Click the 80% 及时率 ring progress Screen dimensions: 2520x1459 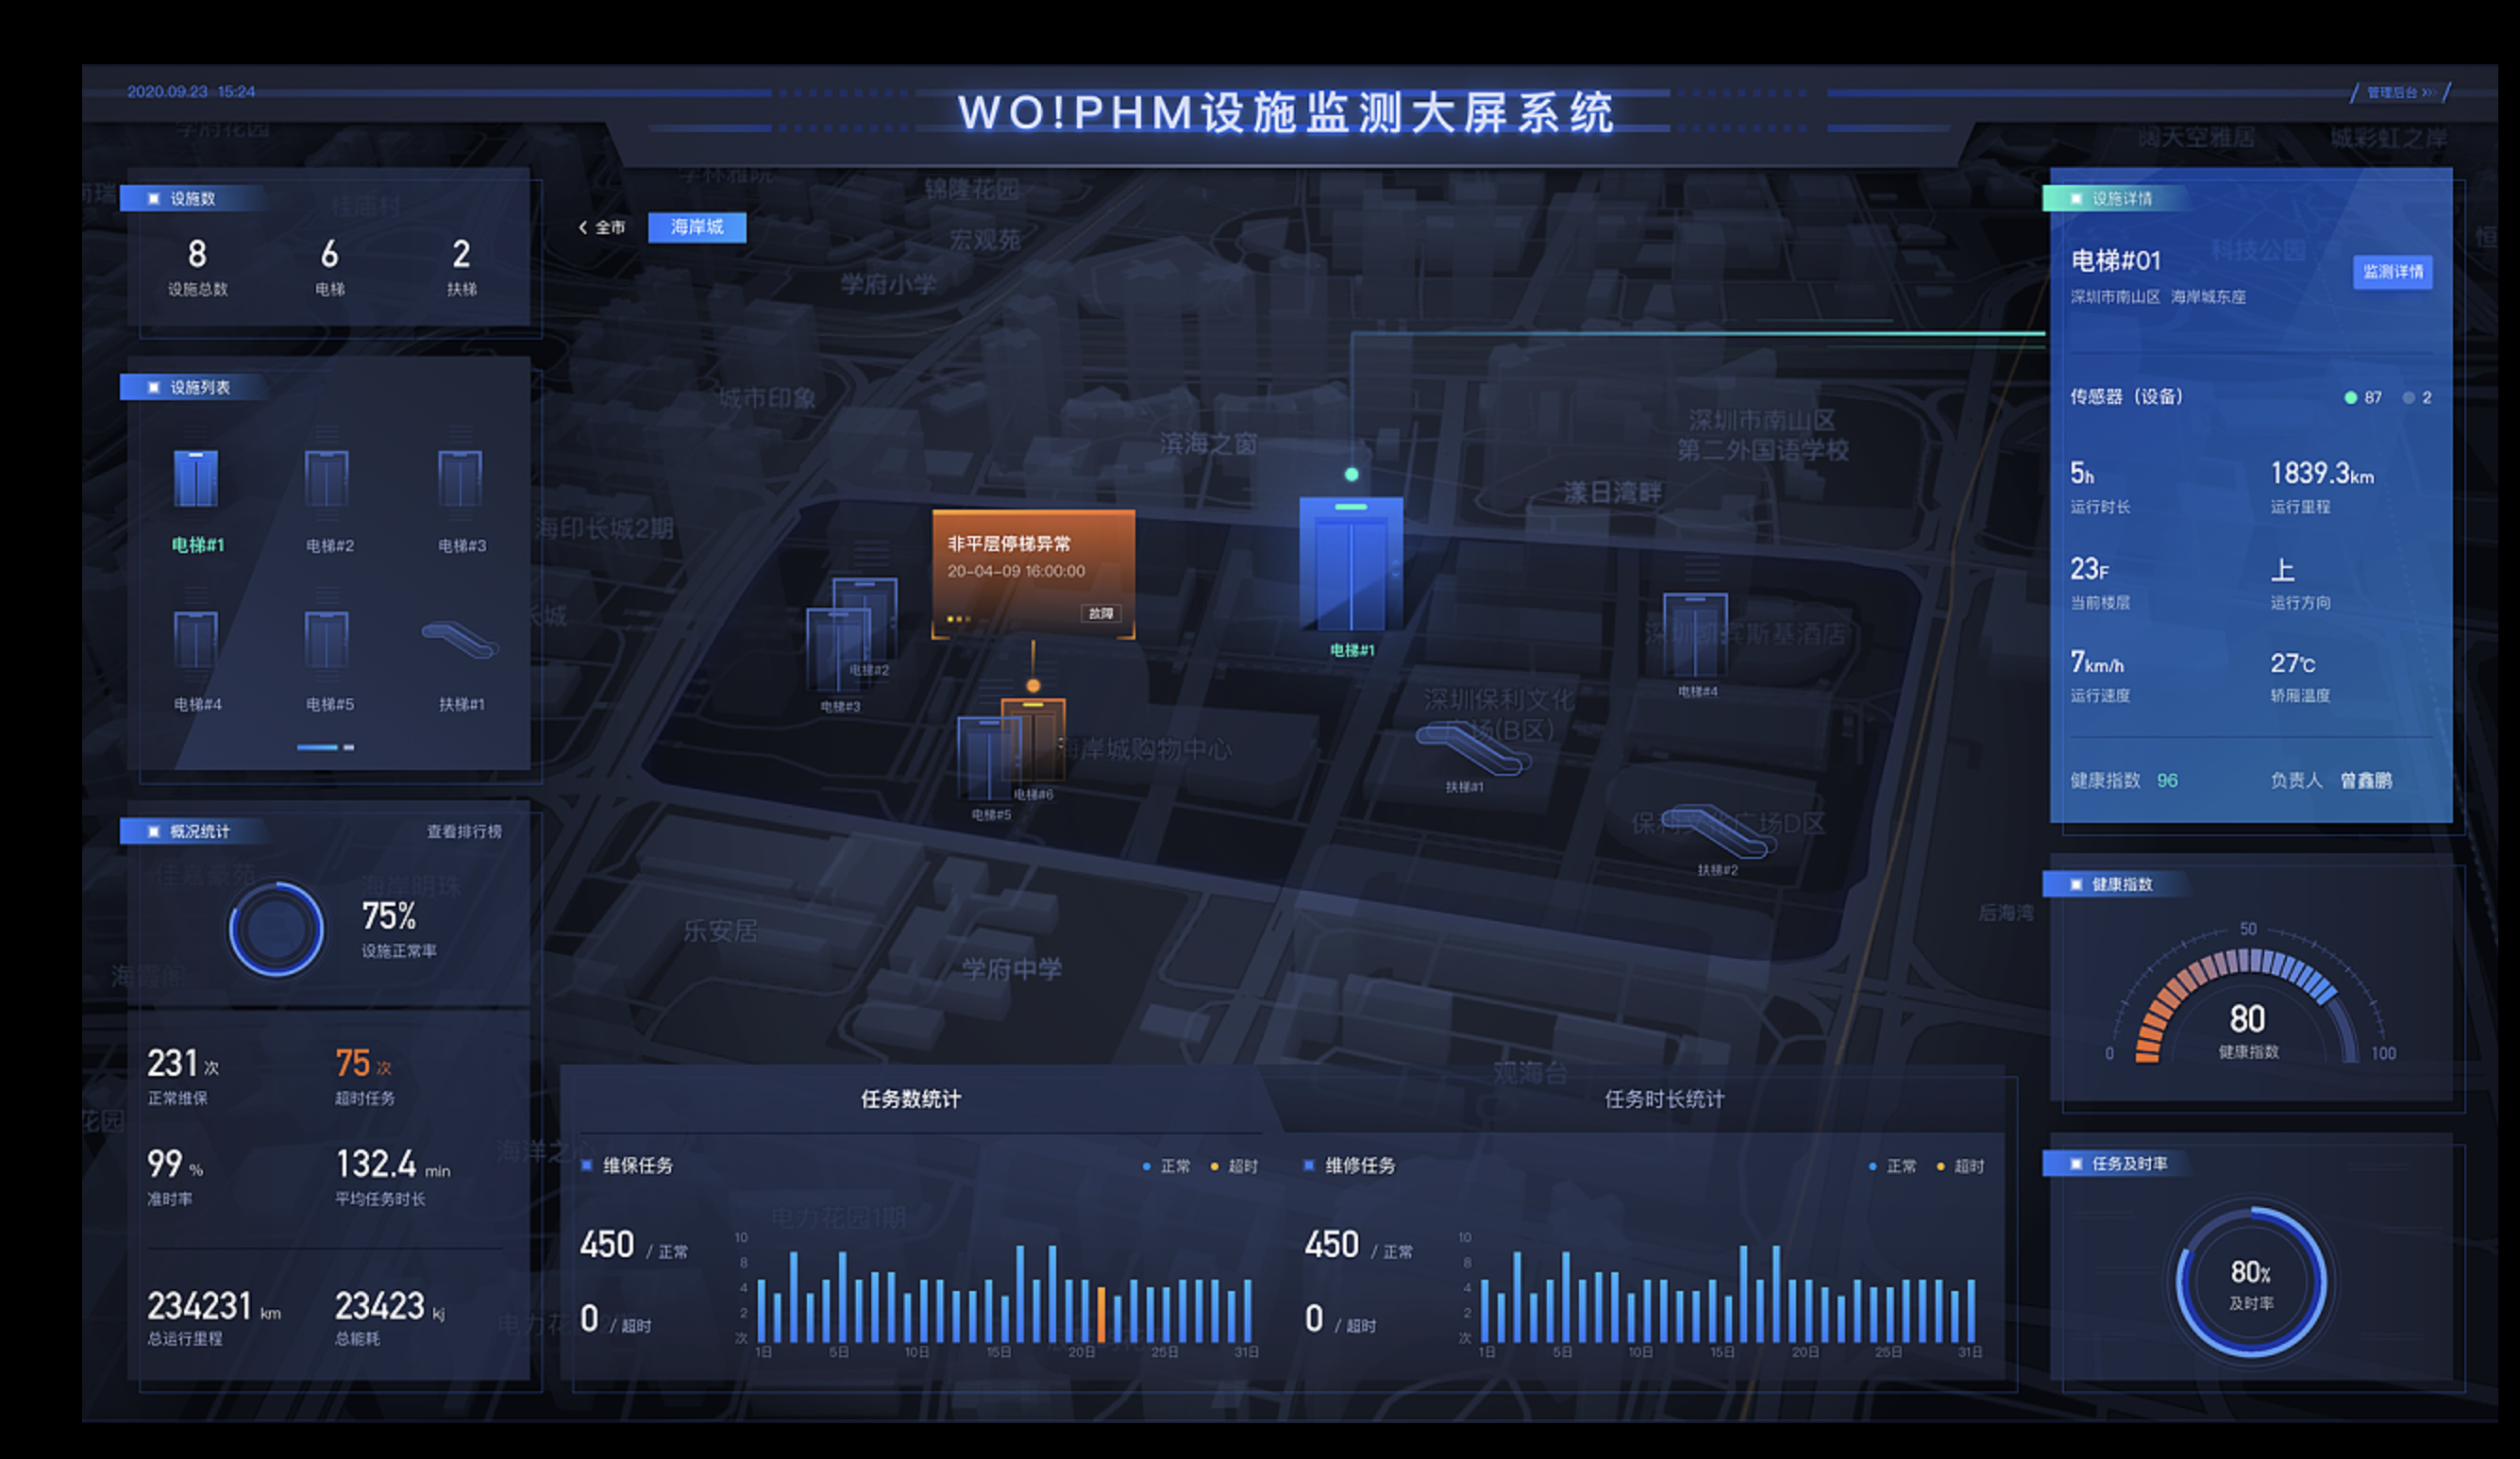coord(2250,1283)
